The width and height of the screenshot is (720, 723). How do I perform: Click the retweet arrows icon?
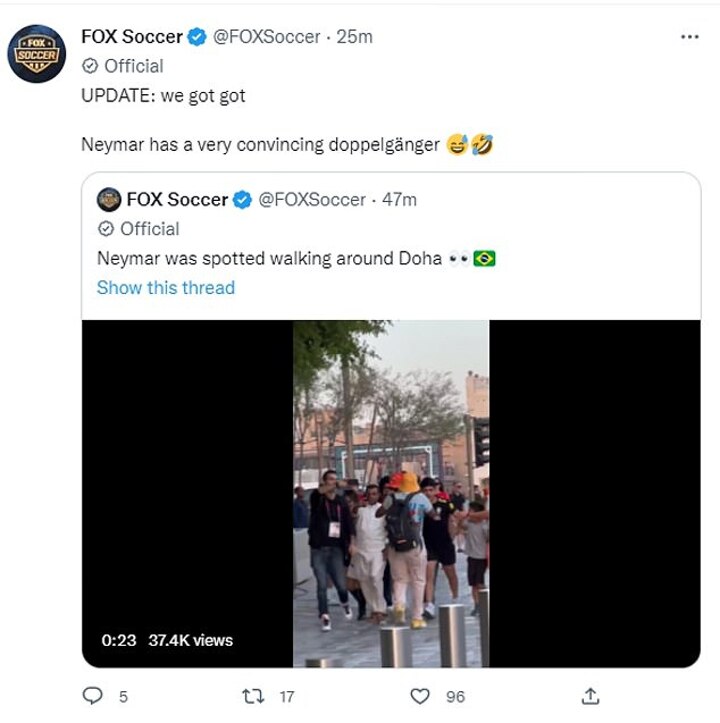(257, 696)
